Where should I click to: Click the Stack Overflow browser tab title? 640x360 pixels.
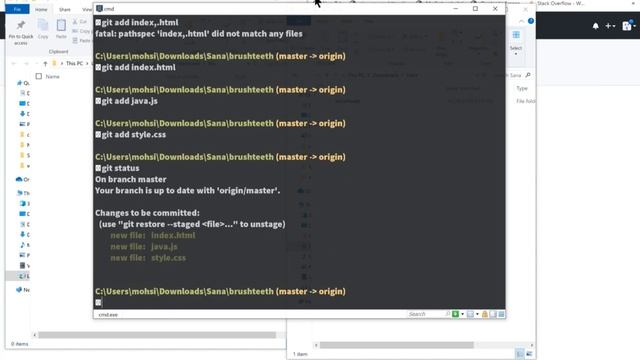560,3
